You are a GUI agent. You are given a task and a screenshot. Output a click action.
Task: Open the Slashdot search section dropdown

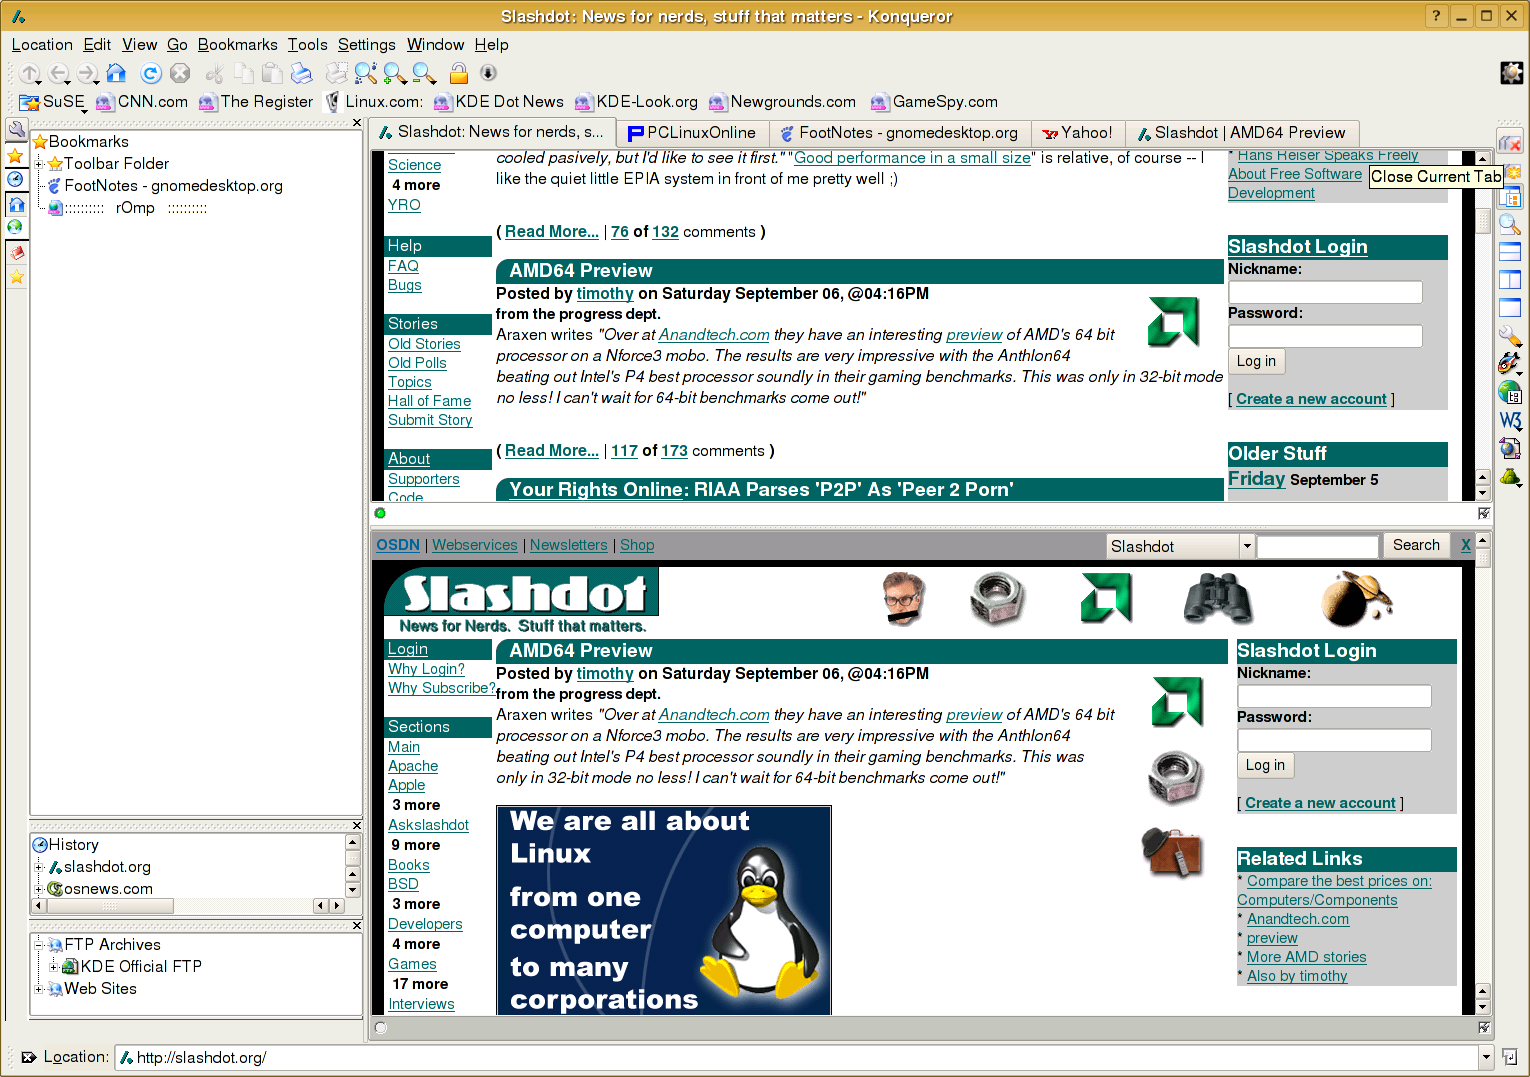coord(1246,546)
